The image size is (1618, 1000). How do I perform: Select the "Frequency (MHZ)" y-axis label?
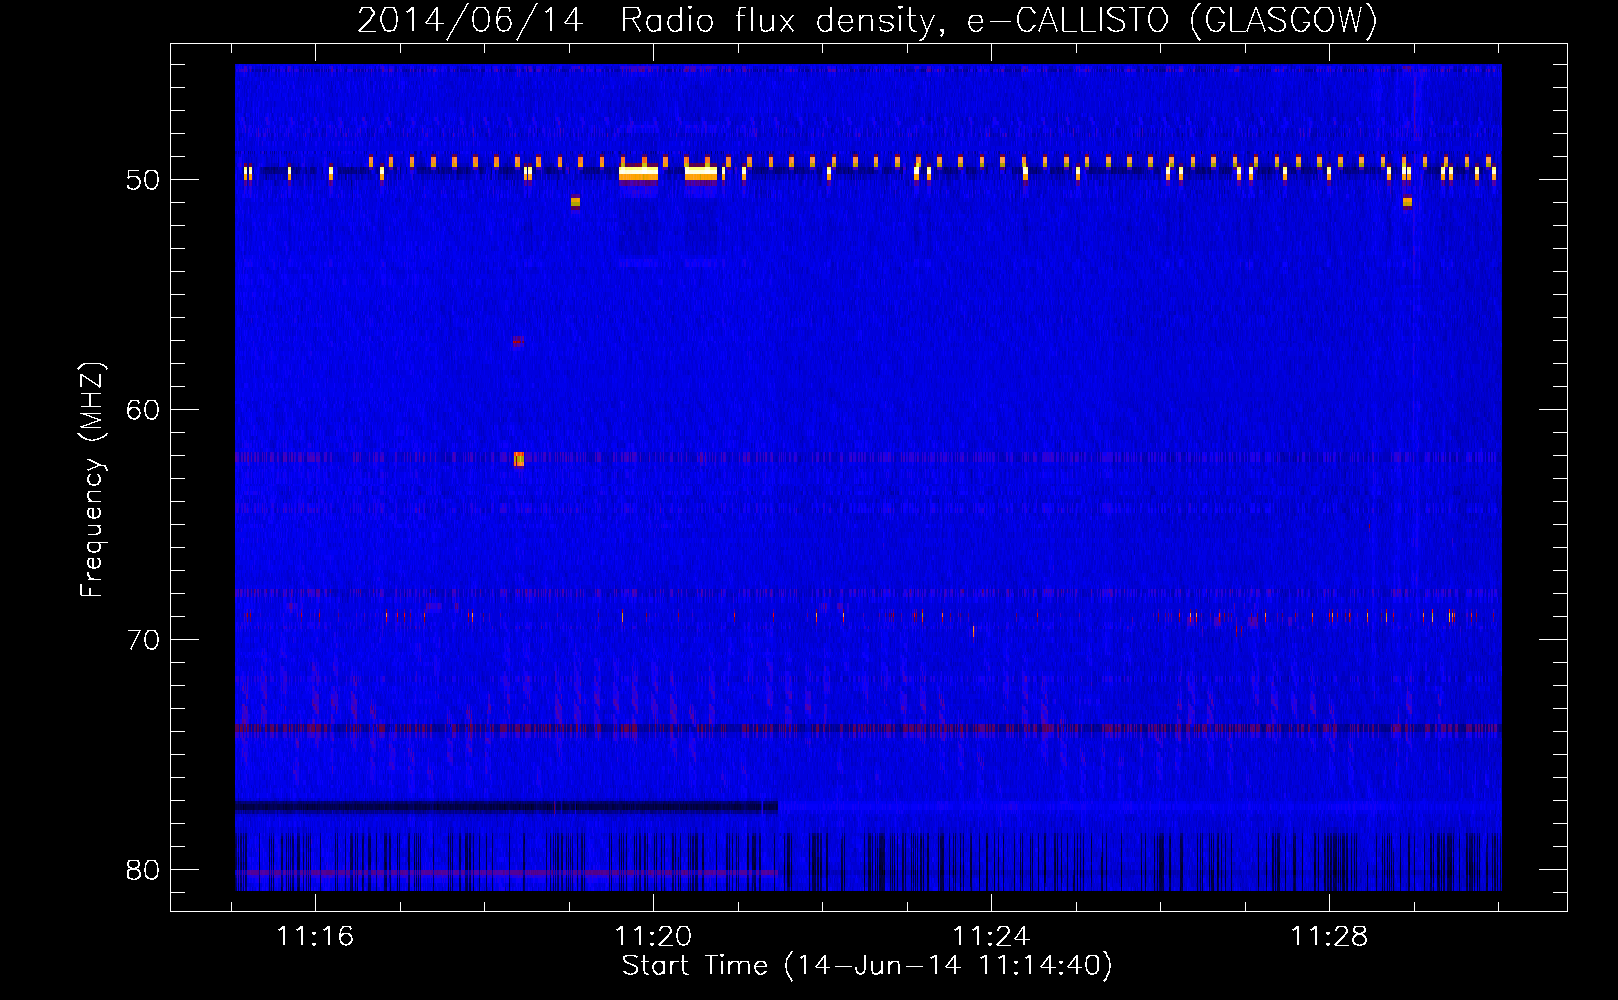[x=92, y=480]
